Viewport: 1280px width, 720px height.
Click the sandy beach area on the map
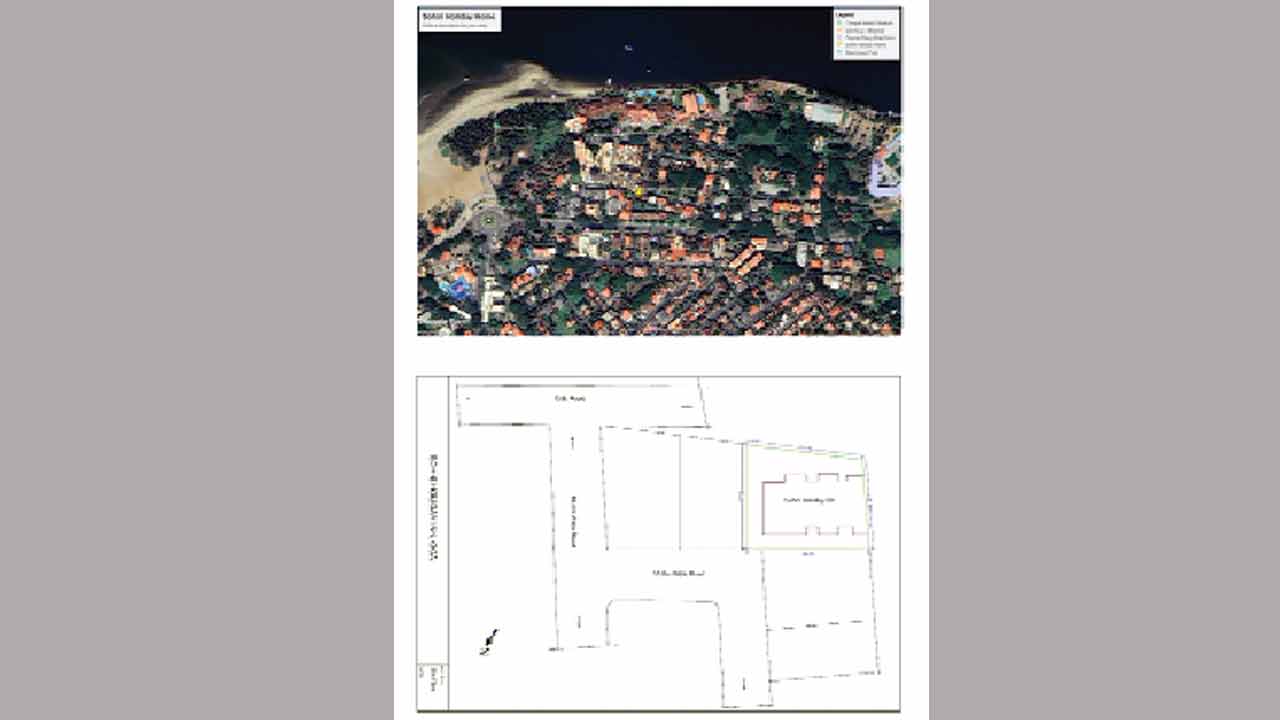(440, 160)
